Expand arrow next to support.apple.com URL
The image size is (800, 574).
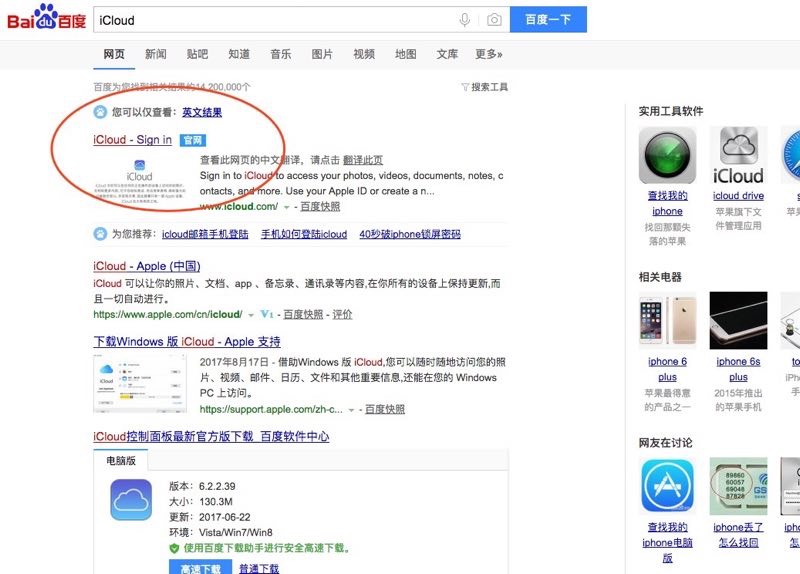click(x=352, y=410)
